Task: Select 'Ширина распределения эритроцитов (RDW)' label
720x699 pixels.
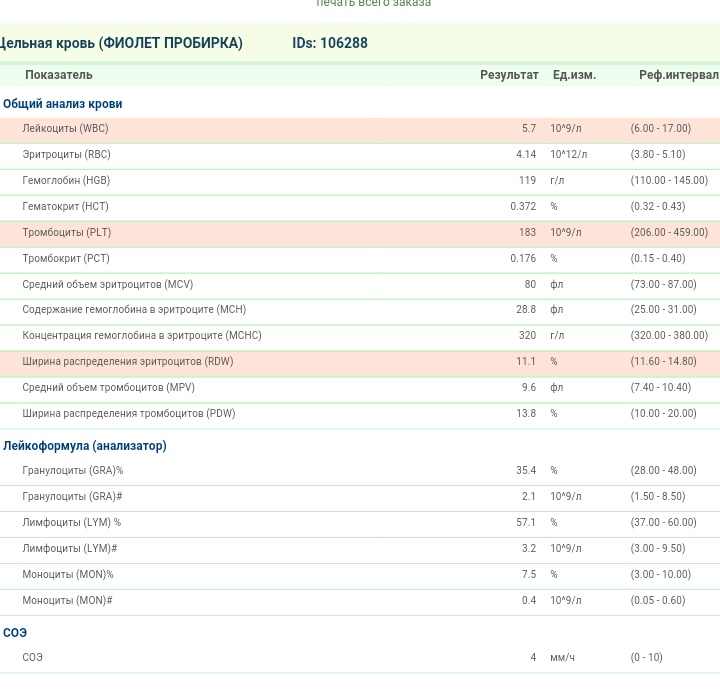Action: pos(128,361)
